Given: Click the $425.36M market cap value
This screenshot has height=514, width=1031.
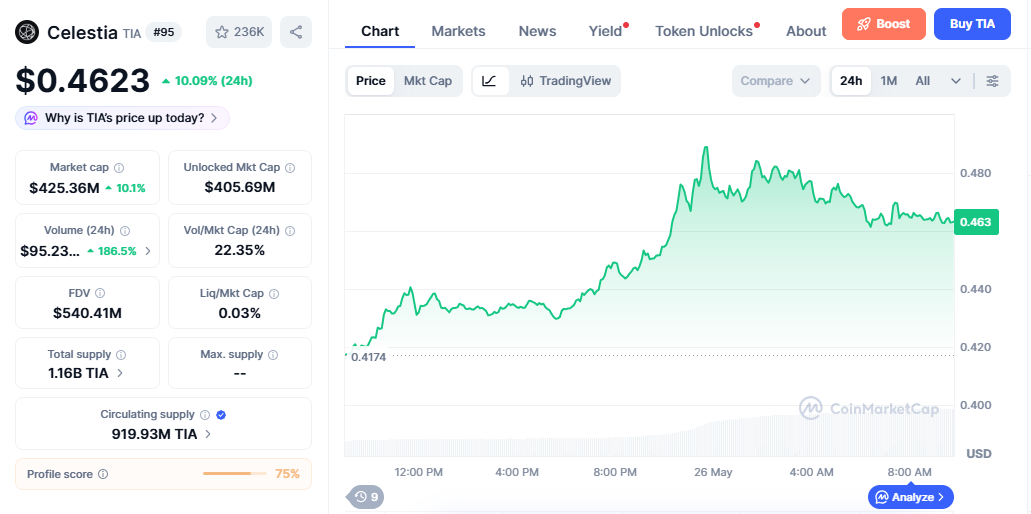Looking at the screenshot, I should (64, 188).
